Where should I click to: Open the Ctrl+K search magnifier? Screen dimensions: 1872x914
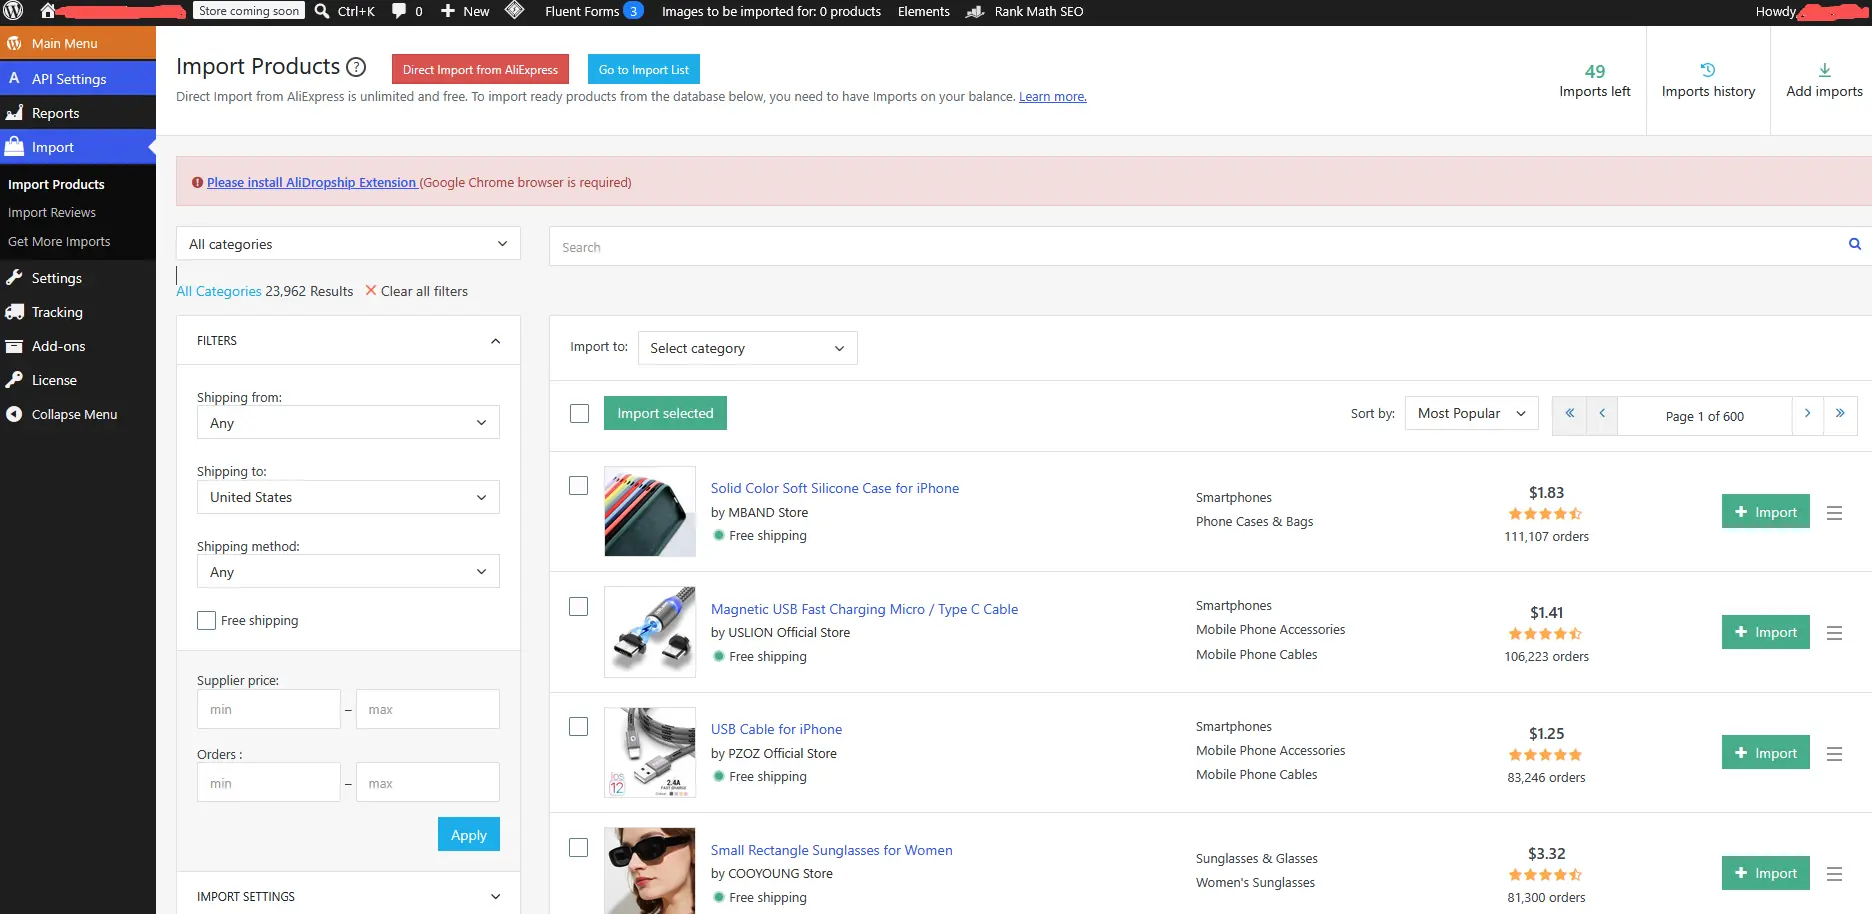tap(322, 11)
